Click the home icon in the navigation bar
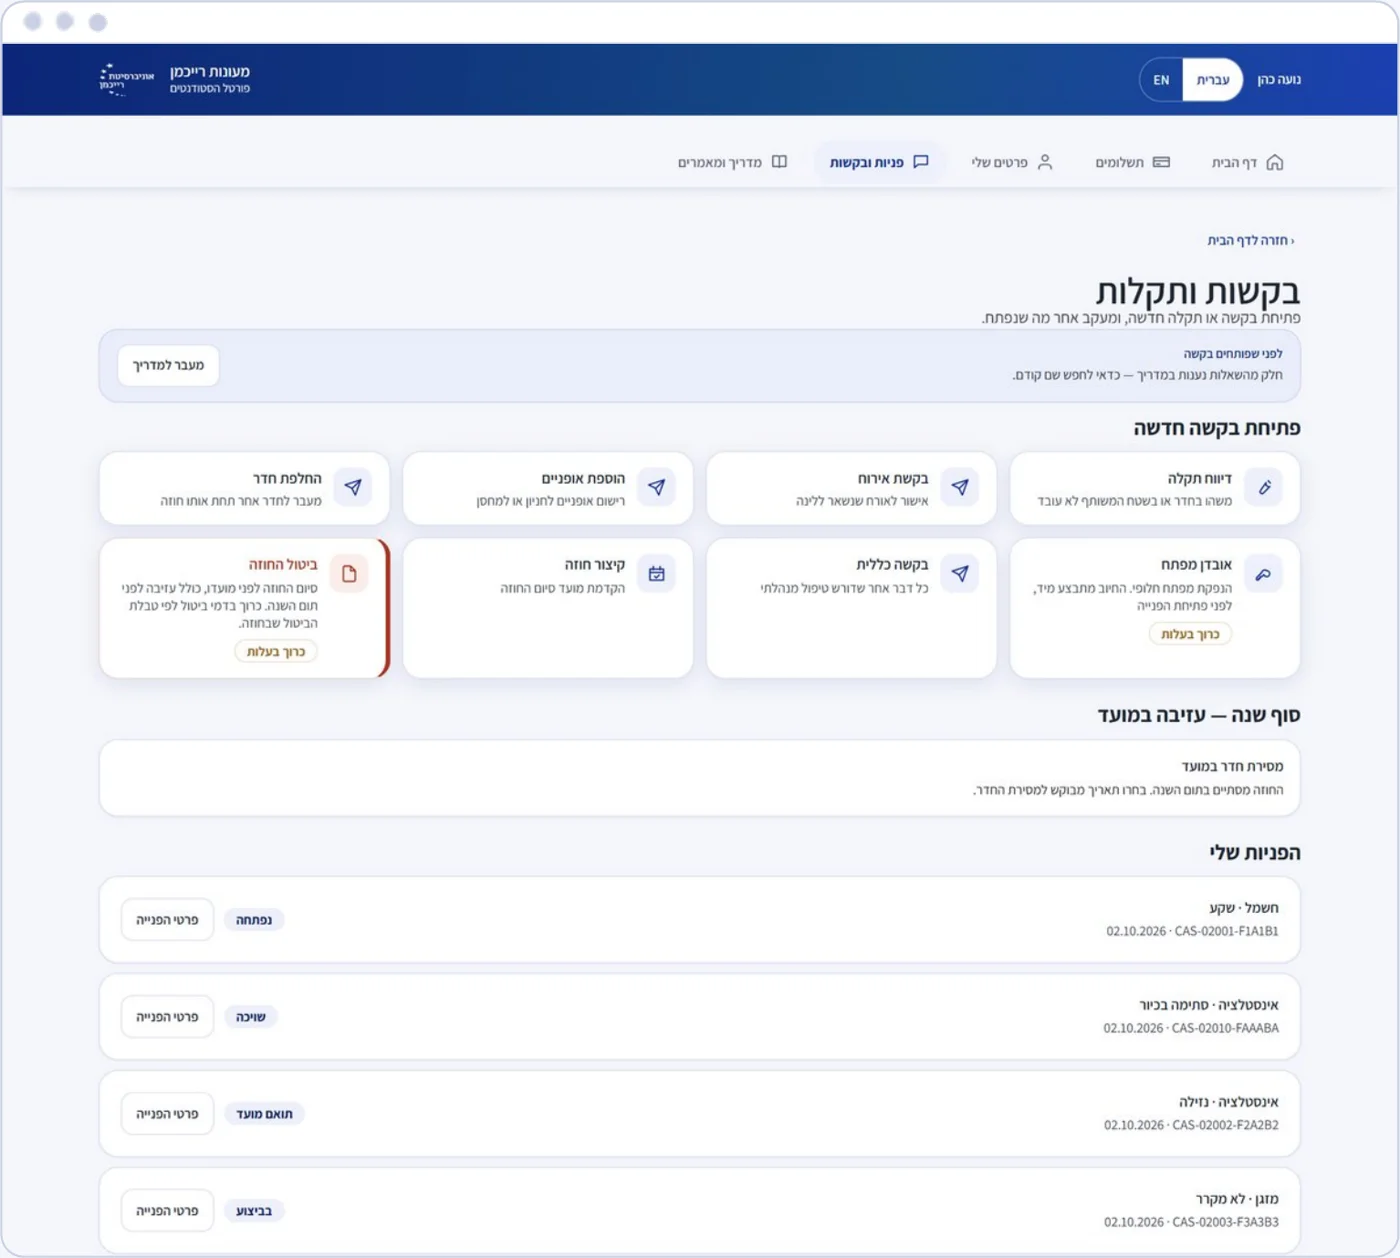 (1274, 162)
